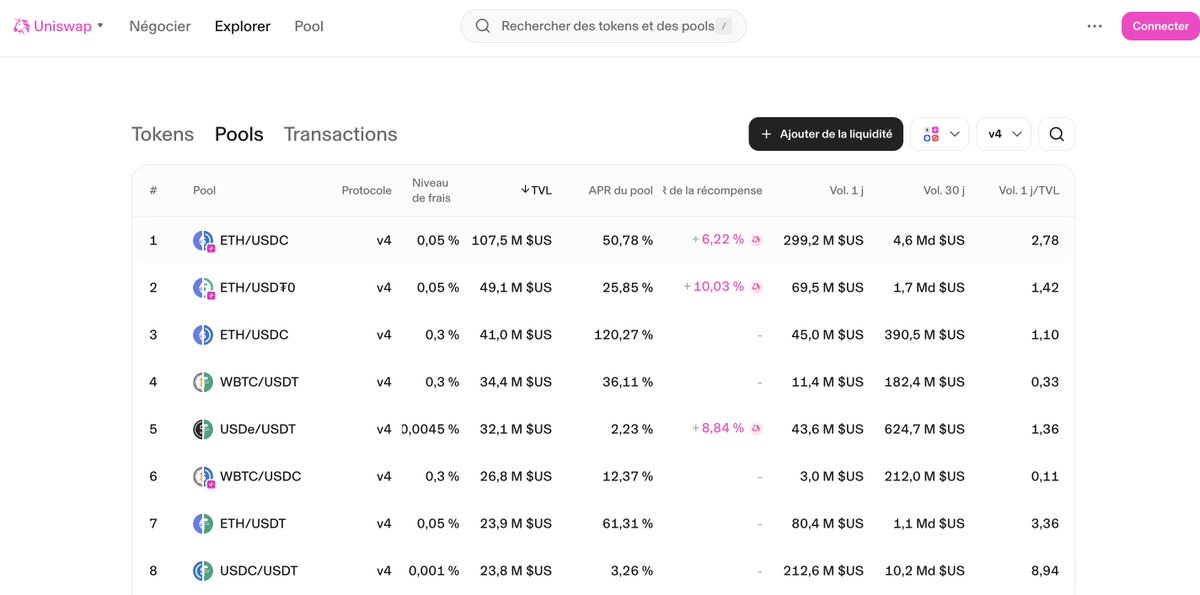Click ETH/USDT pool token icon

pos(203,524)
